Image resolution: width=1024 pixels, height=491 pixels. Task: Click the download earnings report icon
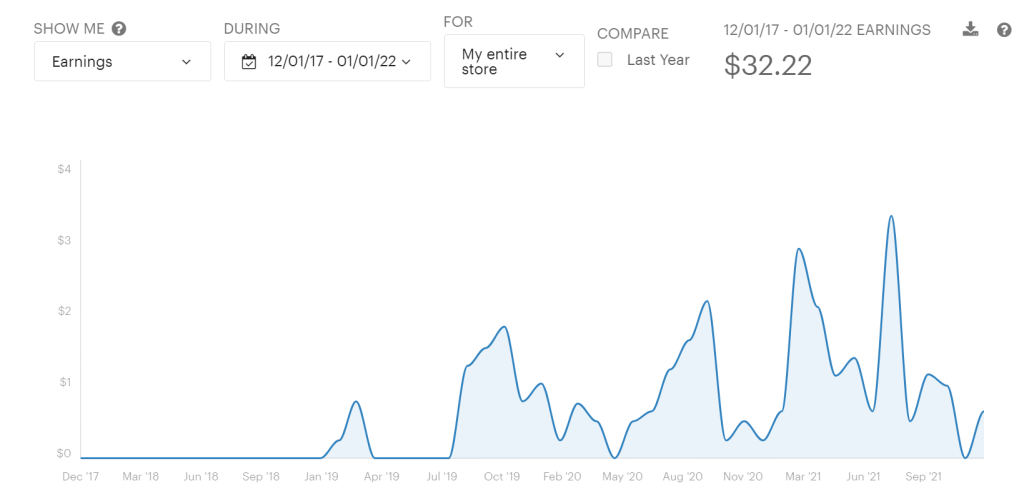(970, 30)
